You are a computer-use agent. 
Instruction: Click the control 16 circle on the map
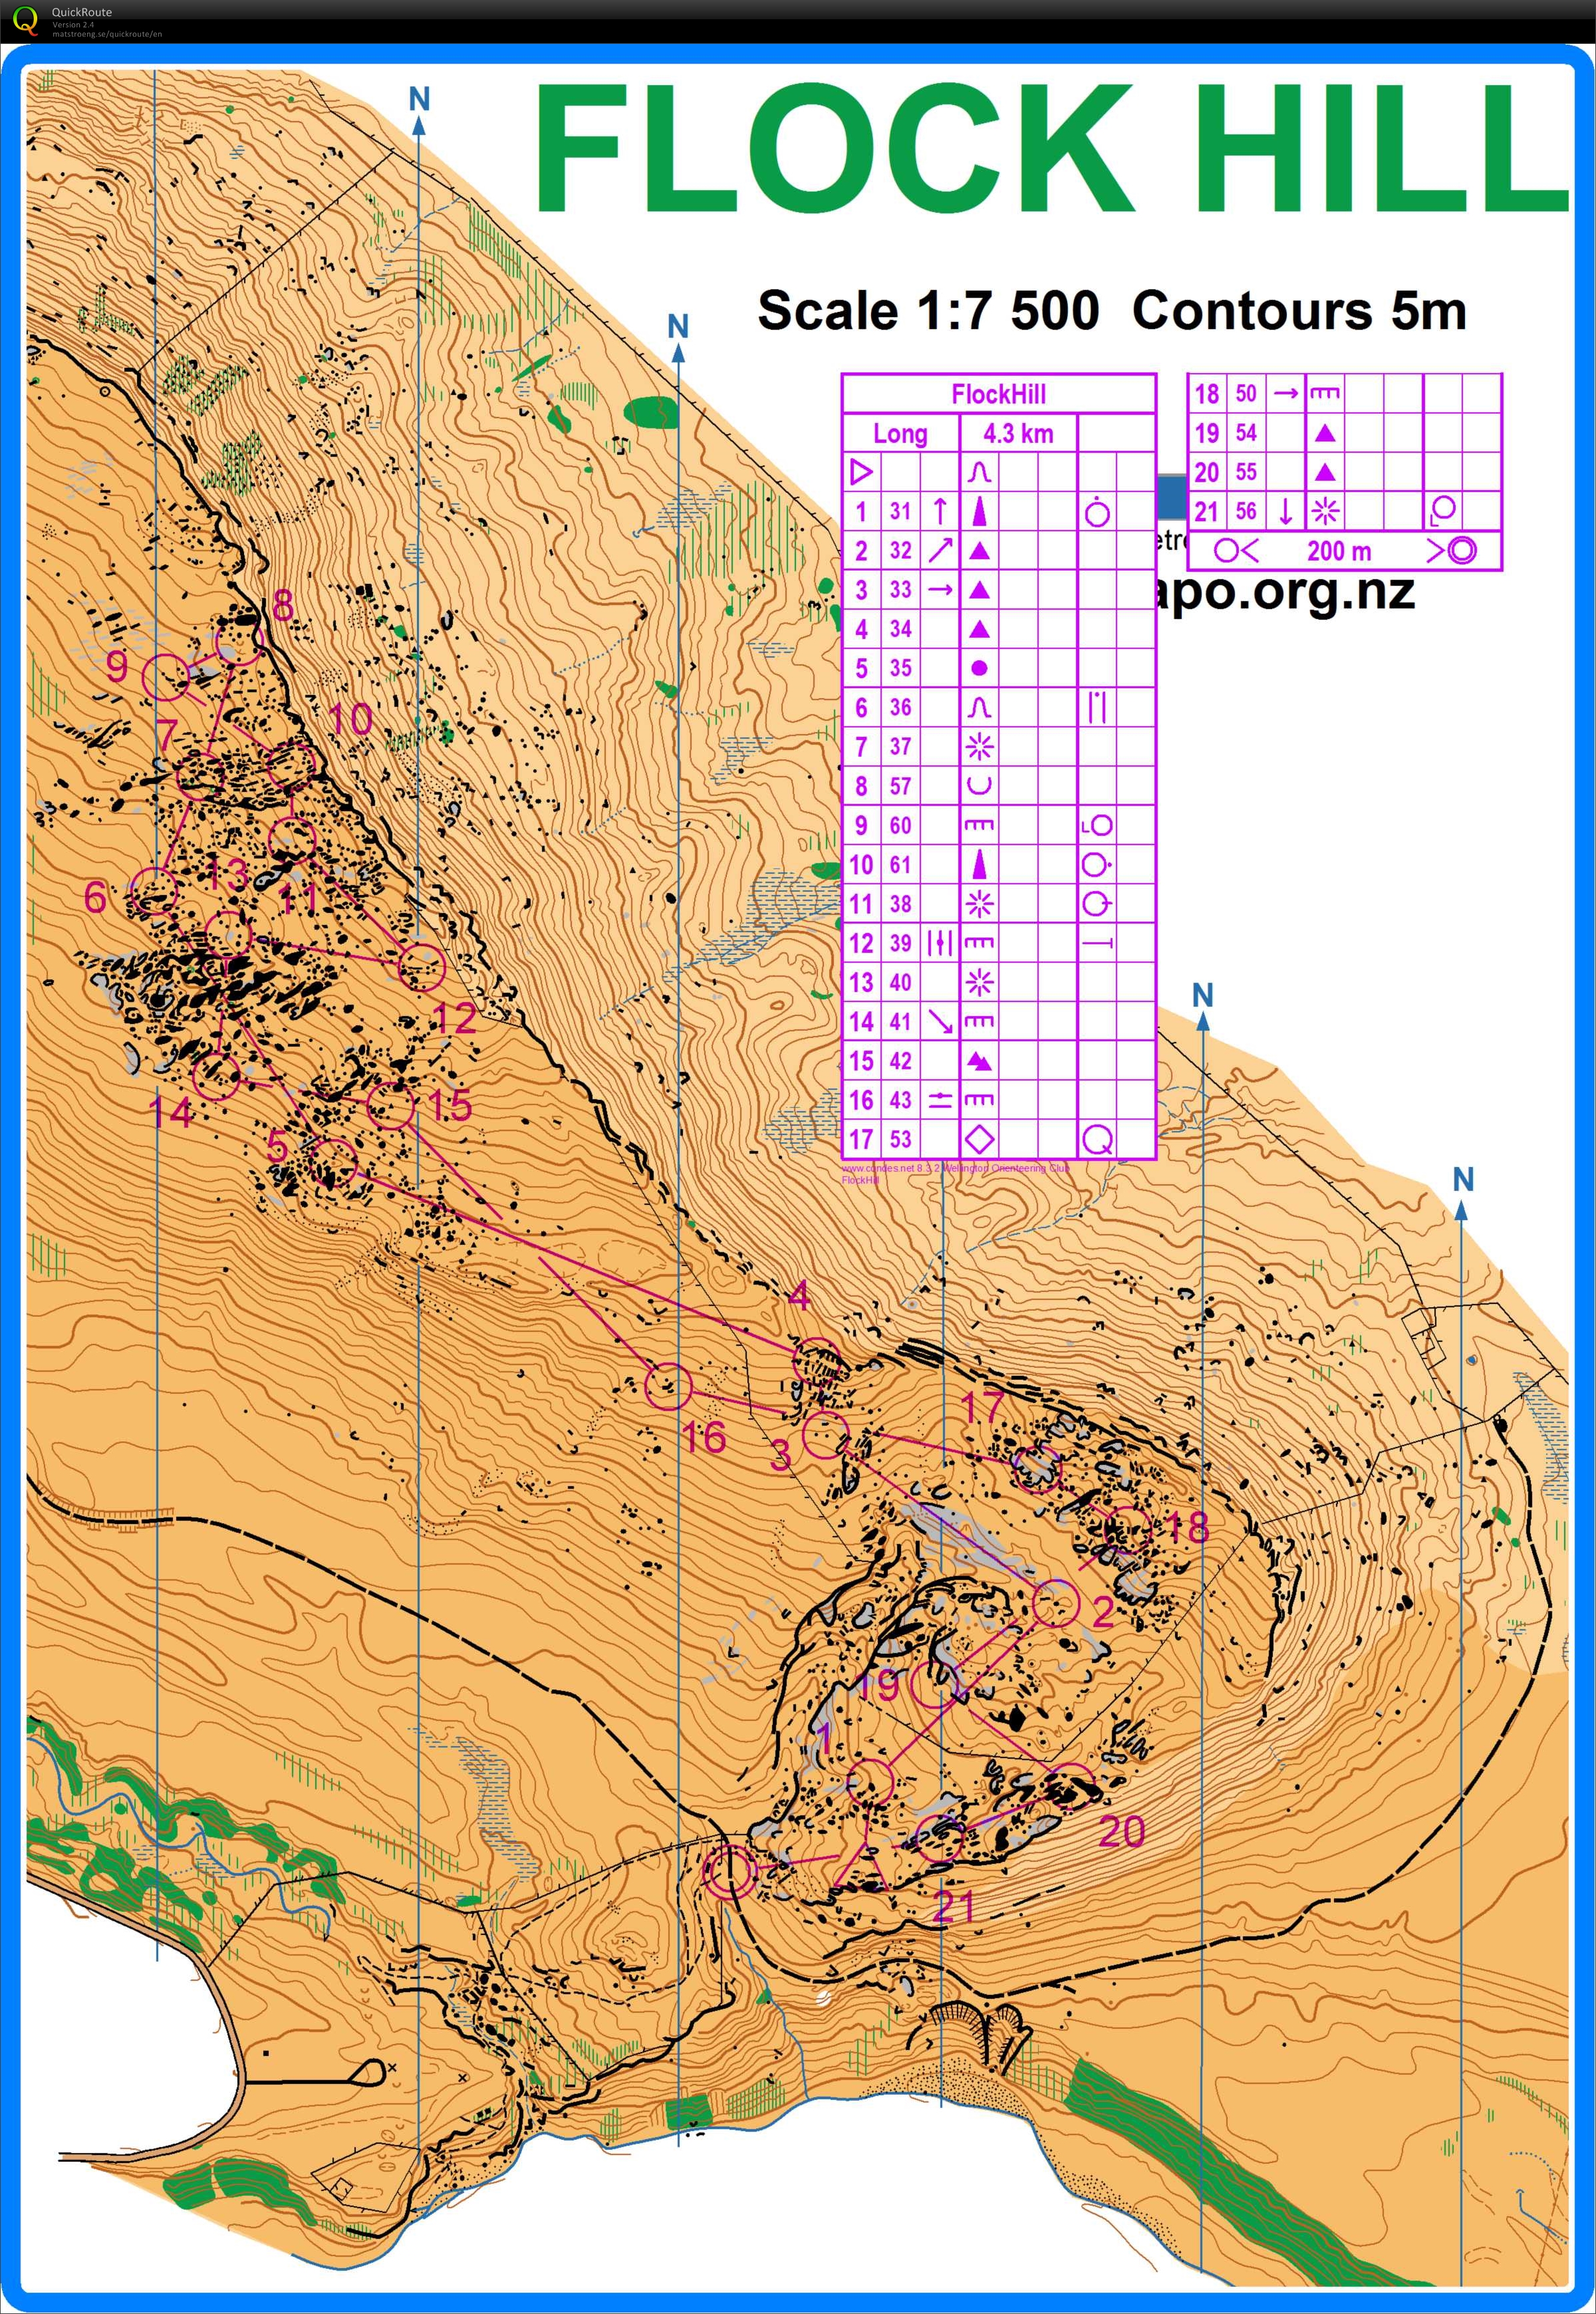click(668, 1386)
